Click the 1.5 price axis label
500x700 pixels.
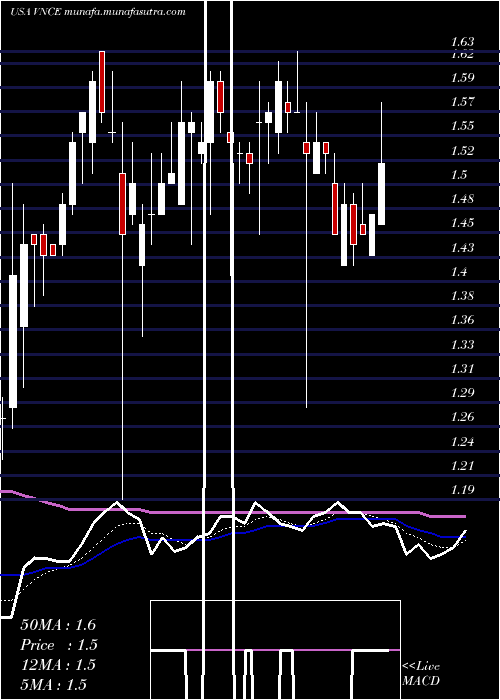coord(460,175)
